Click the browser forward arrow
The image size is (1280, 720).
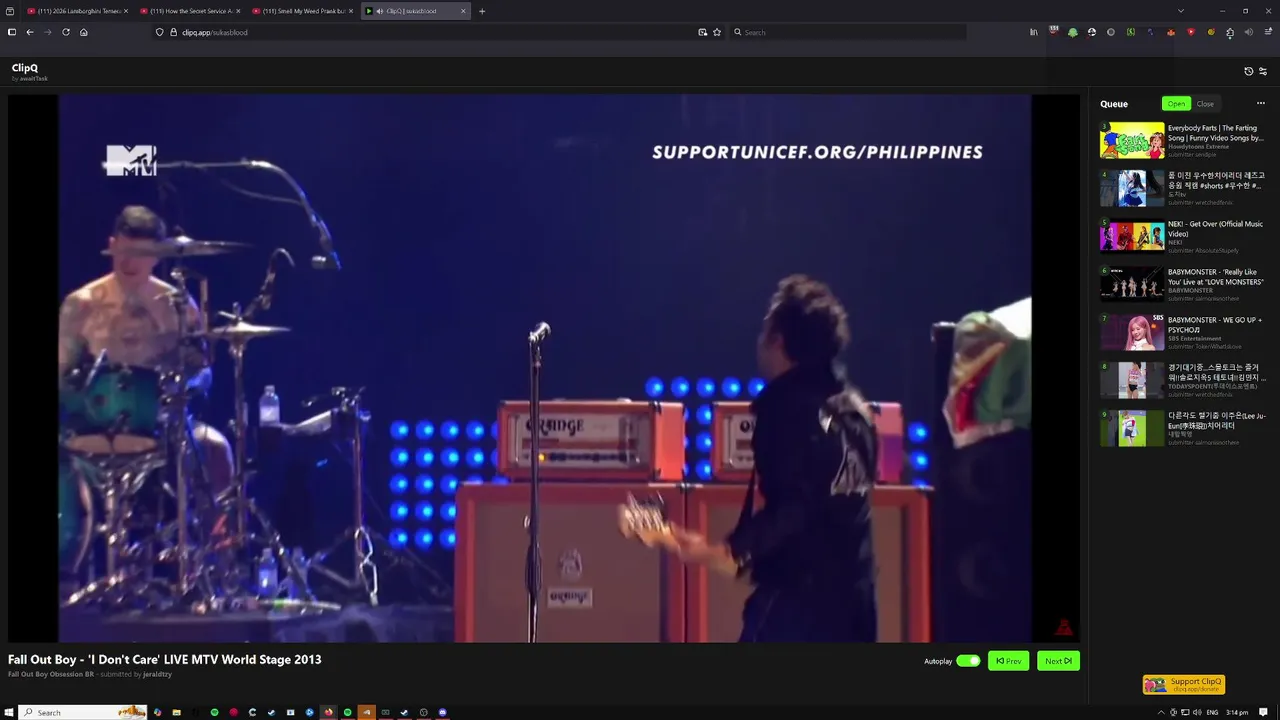click(47, 32)
